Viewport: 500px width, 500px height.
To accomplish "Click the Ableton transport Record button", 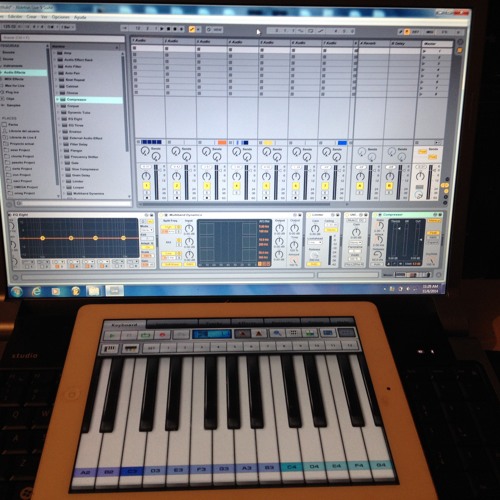I will [175, 29].
